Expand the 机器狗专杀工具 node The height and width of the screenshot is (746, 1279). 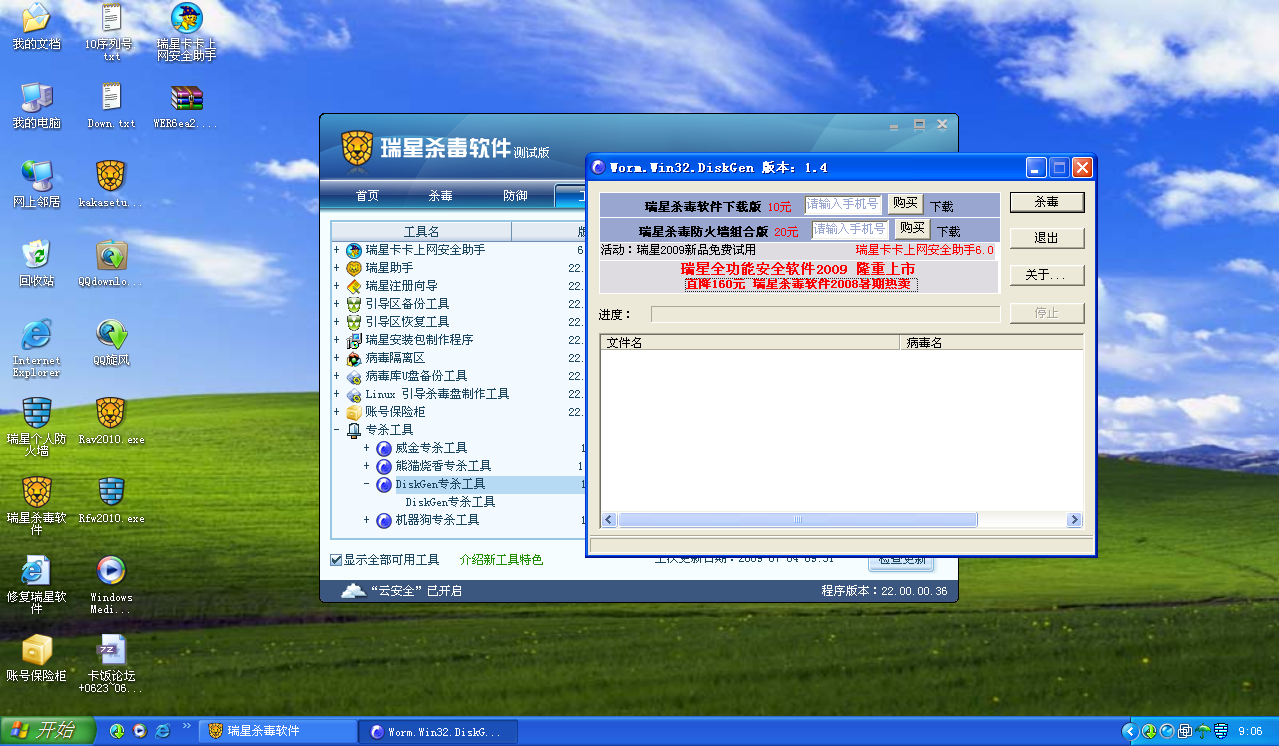tap(367, 520)
